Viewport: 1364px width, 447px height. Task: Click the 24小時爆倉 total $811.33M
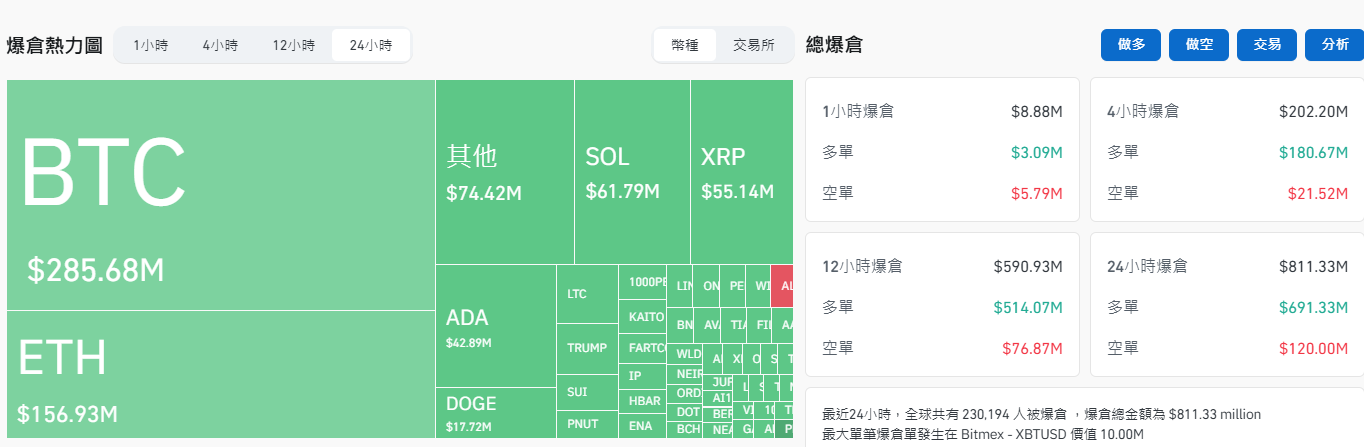coord(1313,267)
